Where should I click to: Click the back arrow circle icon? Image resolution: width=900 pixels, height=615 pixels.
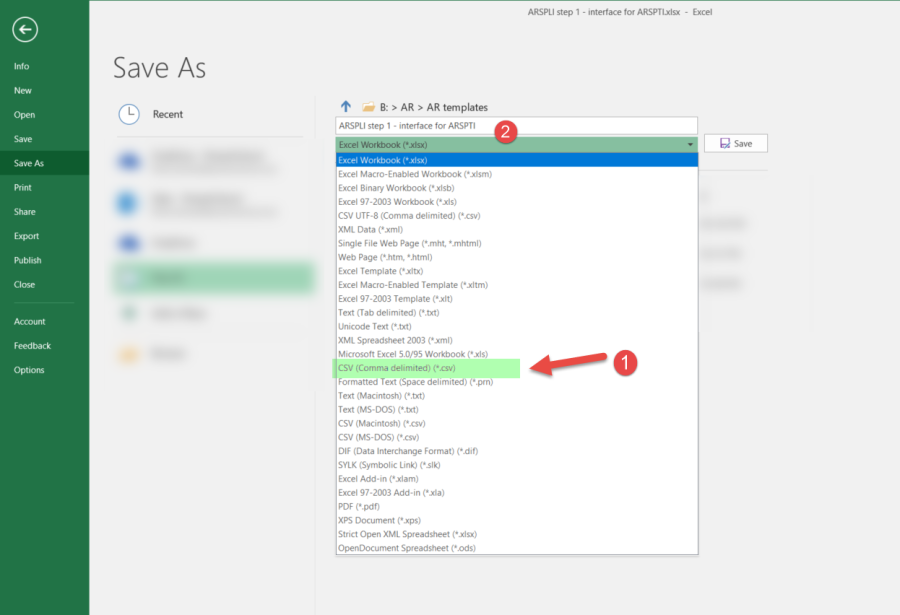pyautogui.click(x=25, y=30)
